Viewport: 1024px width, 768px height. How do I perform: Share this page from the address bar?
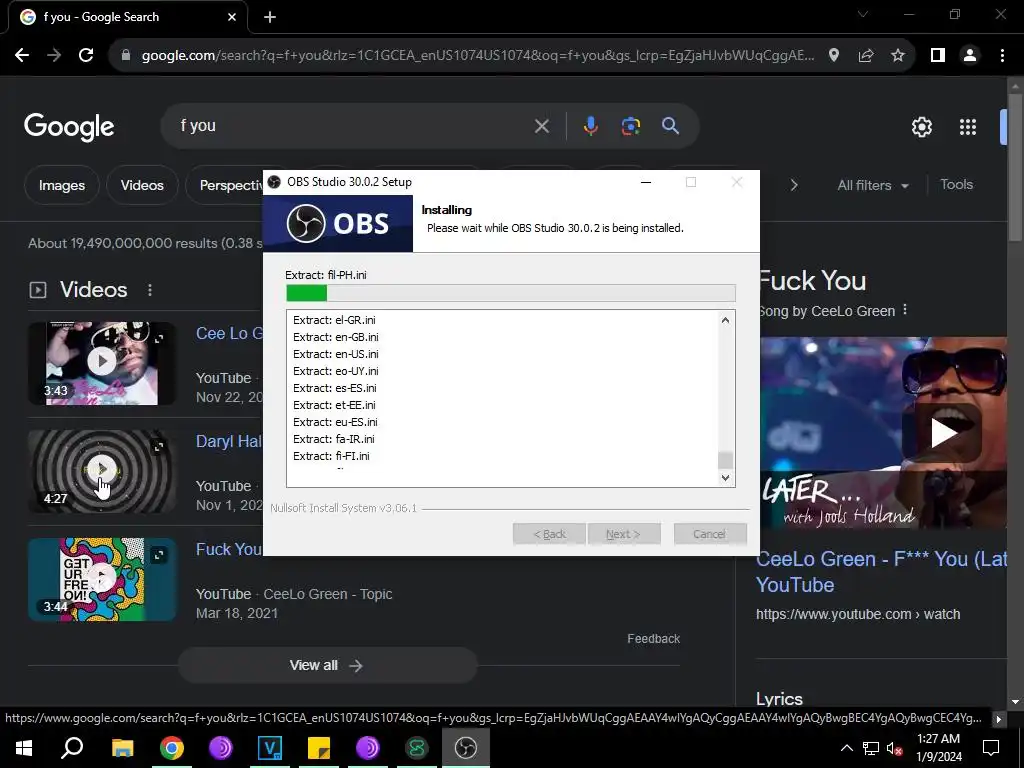(x=866, y=56)
